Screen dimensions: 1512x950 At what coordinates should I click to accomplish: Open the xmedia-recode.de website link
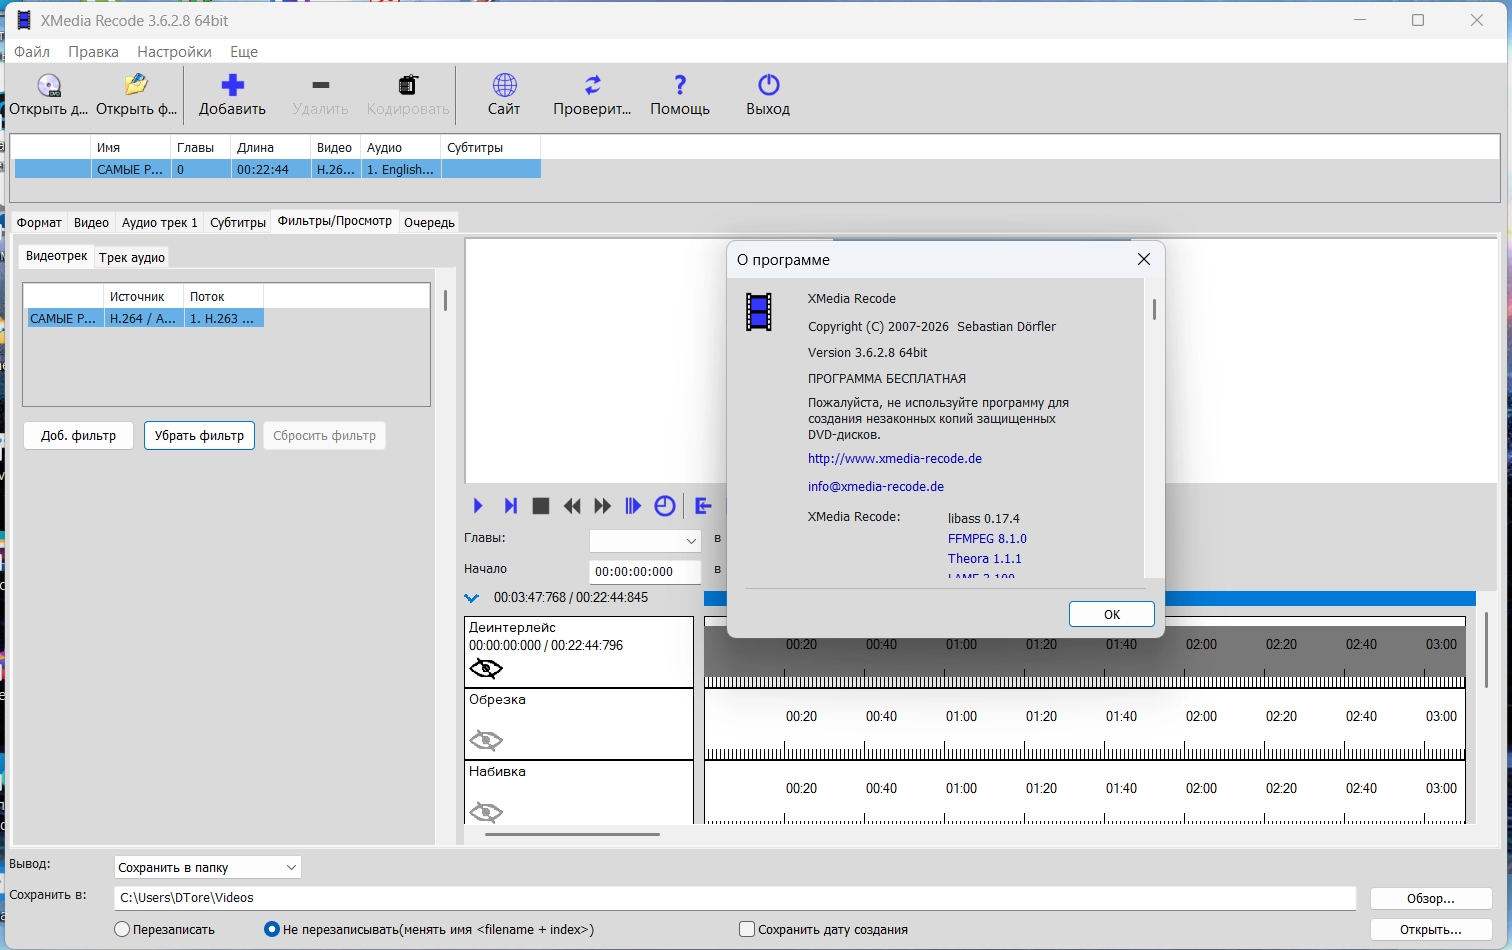tap(894, 459)
